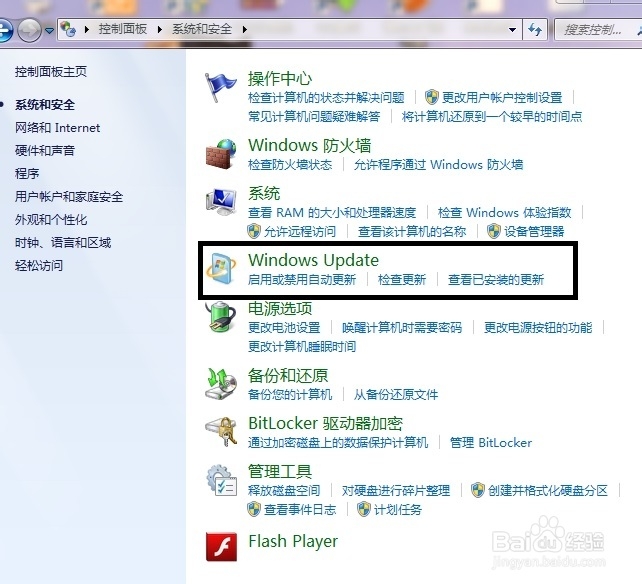
Task: Click 检查更新 link
Action: tap(402, 280)
